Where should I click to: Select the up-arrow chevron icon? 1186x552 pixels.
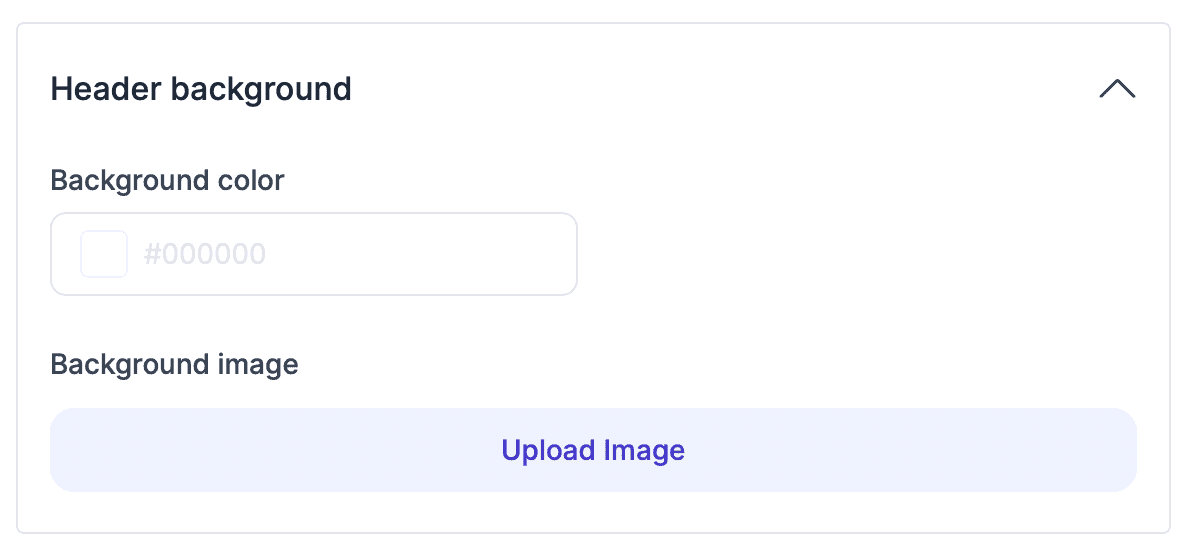click(x=1117, y=89)
